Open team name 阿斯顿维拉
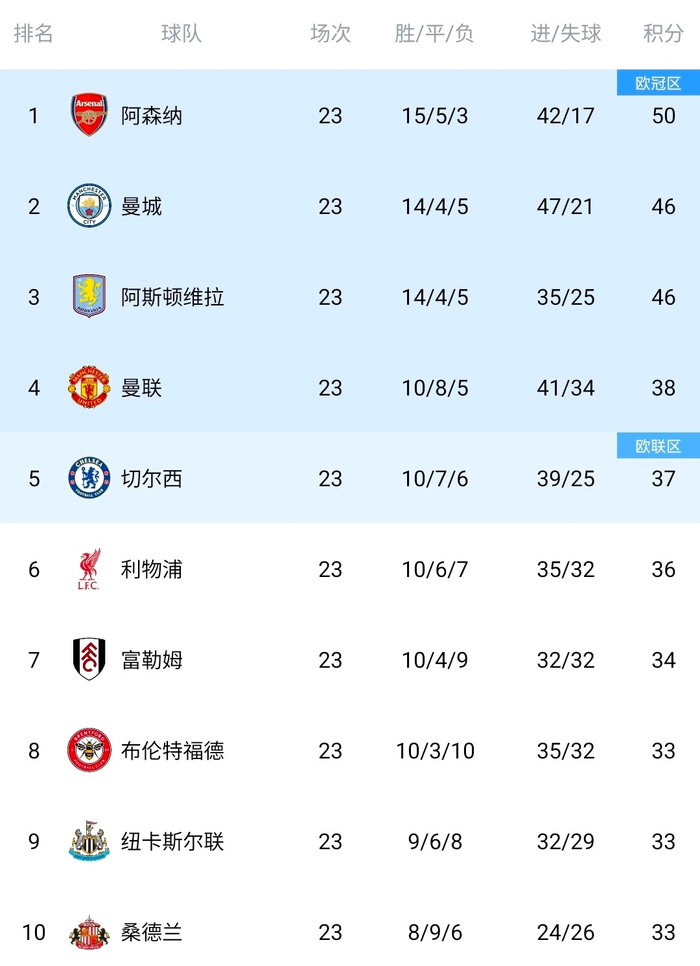The height and width of the screenshot is (966, 700). click(x=172, y=297)
